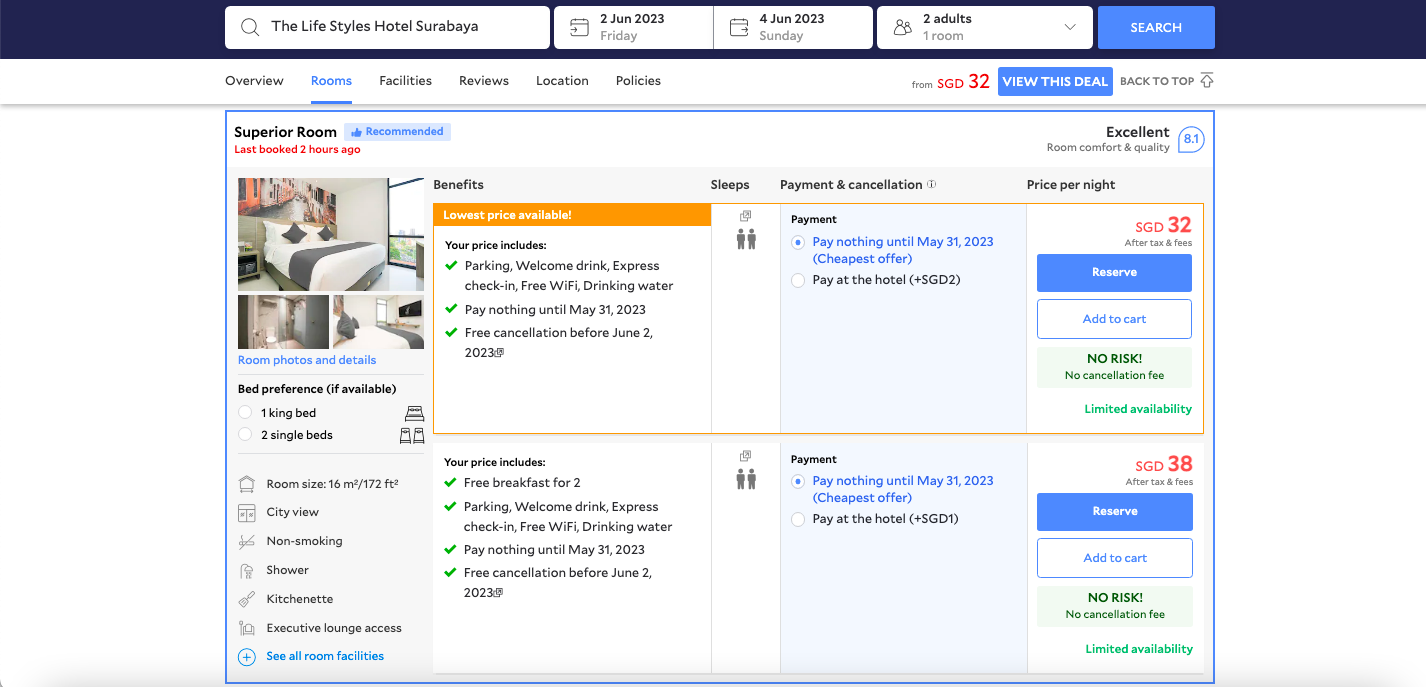1426x687 pixels.
Task: Switch to the Rooms tab
Action: pyautogui.click(x=331, y=81)
